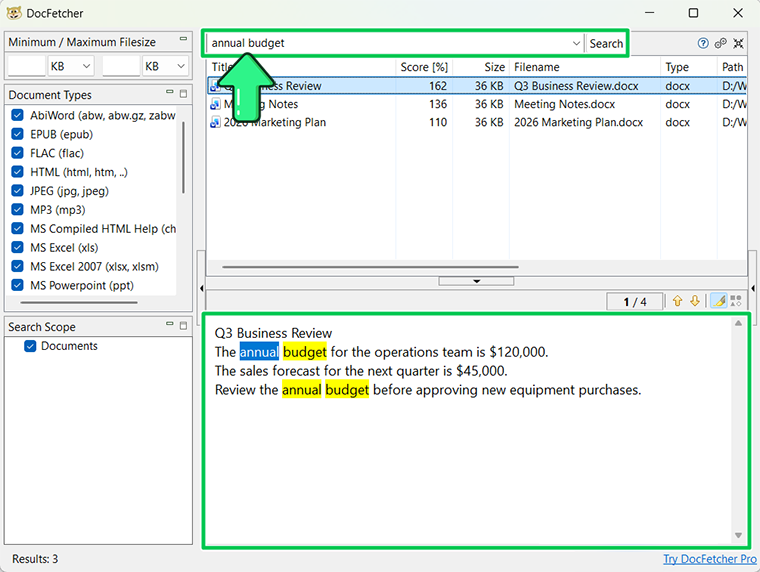The width and height of the screenshot is (760, 572).
Task: Jump to the next match with the down arrow
Action: tap(695, 301)
